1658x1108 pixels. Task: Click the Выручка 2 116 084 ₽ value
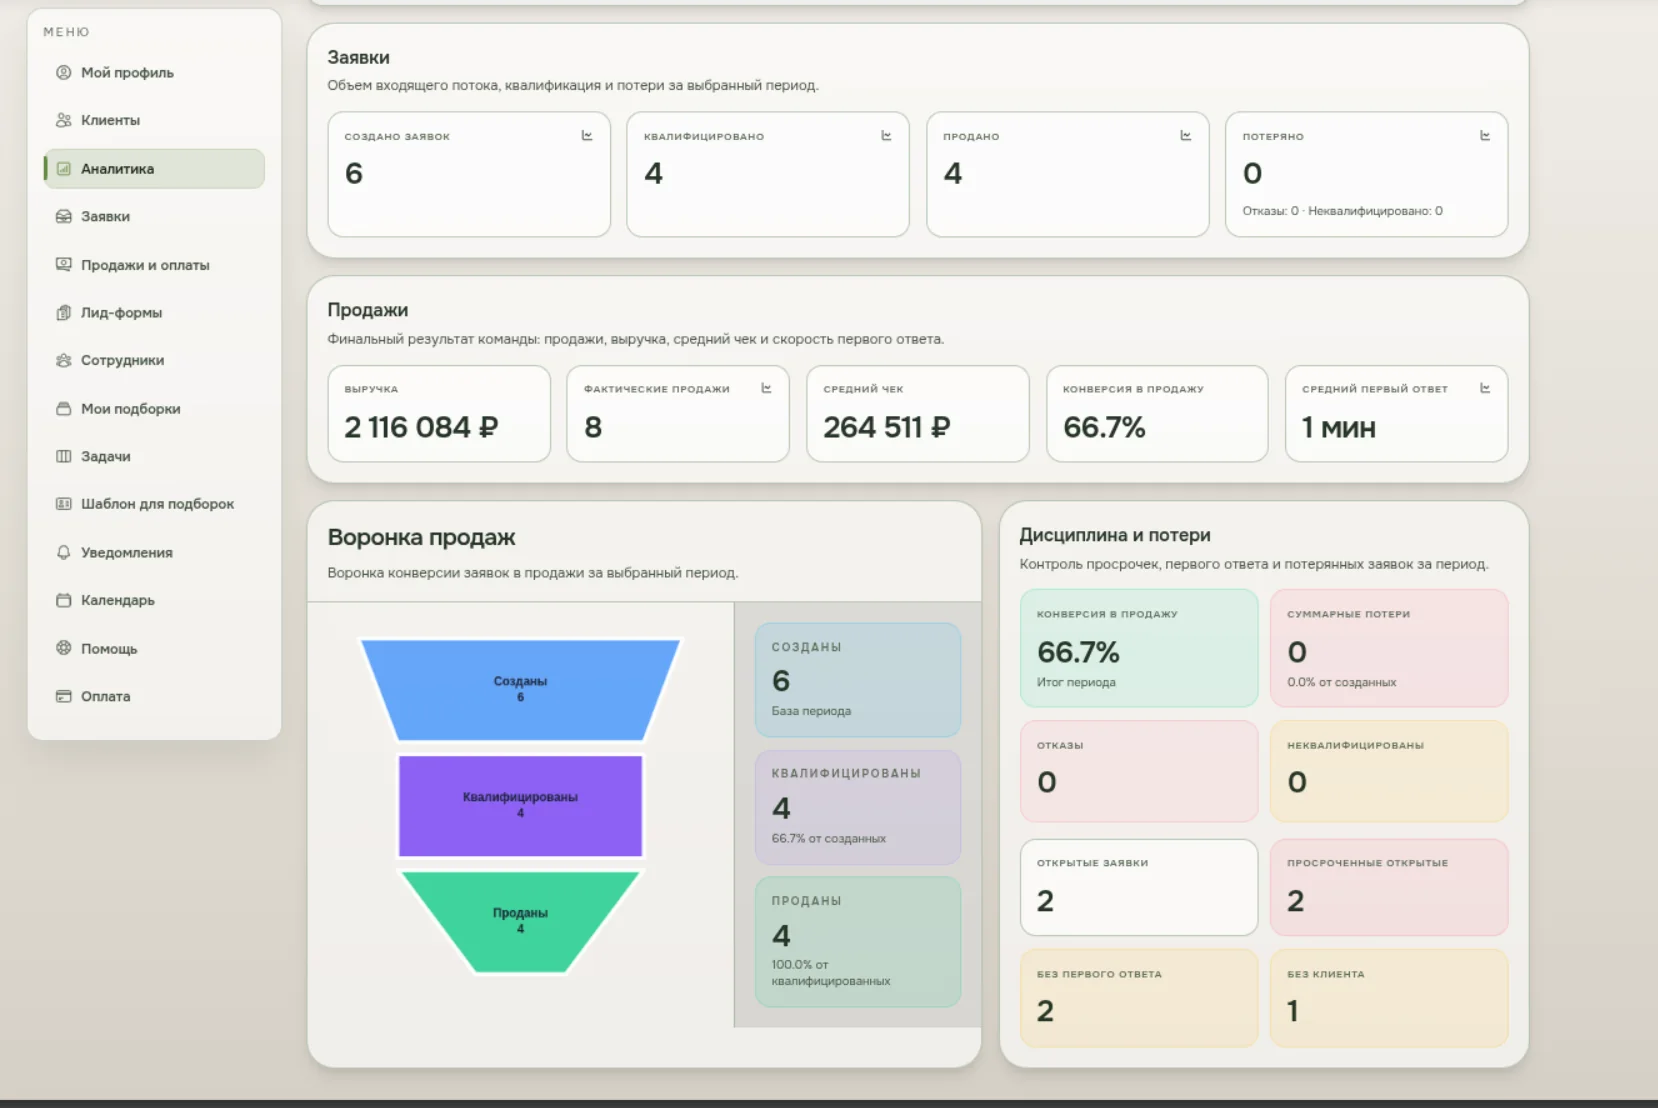click(421, 427)
